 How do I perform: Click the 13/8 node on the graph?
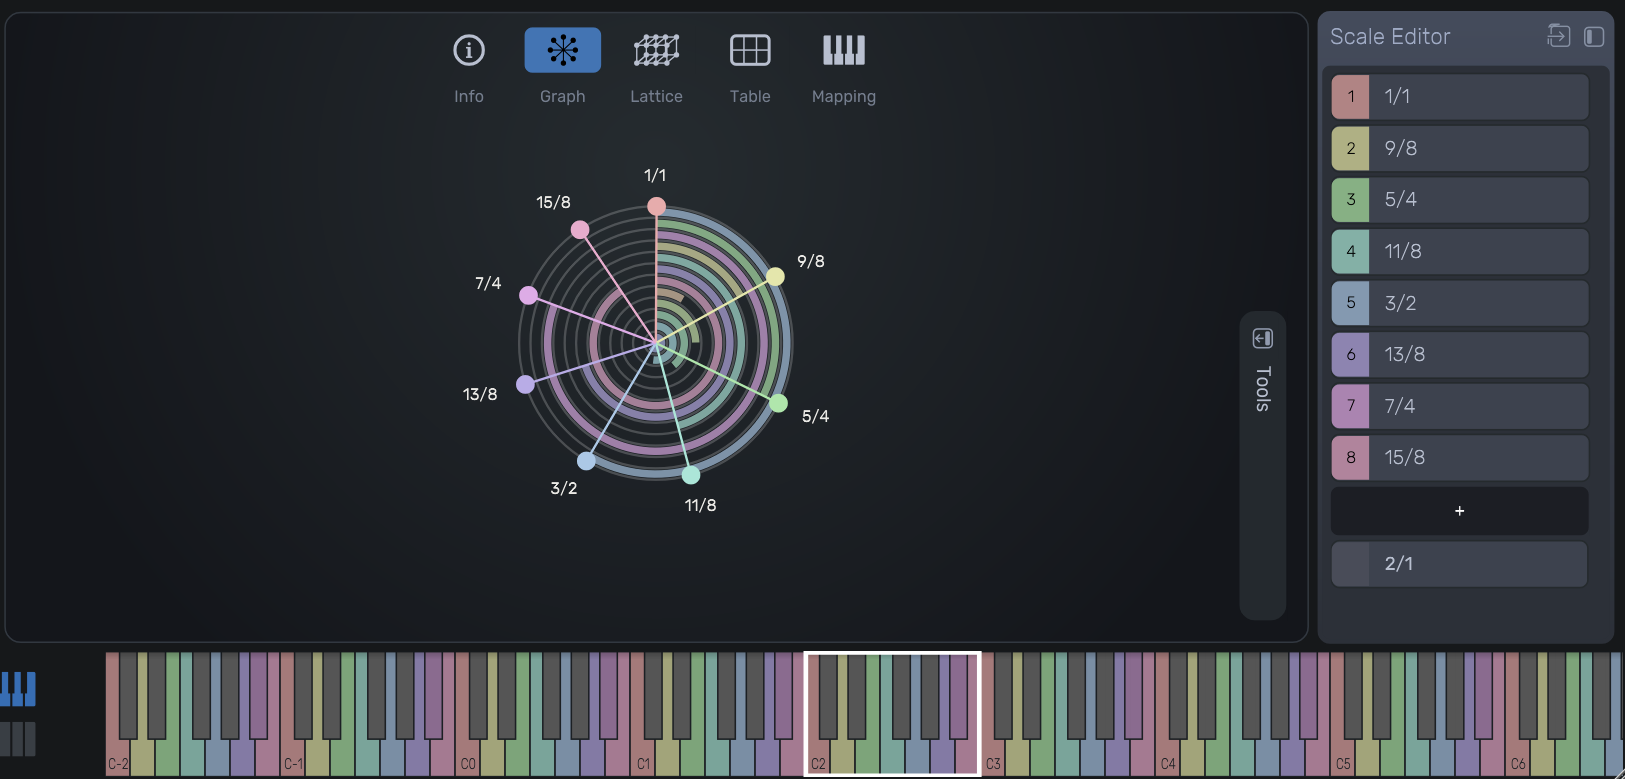[x=525, y=384]
